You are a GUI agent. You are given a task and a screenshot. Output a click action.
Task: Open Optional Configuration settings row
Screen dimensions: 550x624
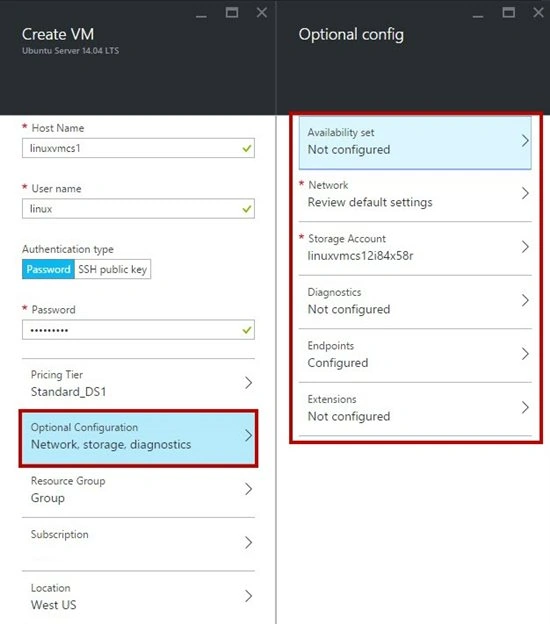pos(138,438)
